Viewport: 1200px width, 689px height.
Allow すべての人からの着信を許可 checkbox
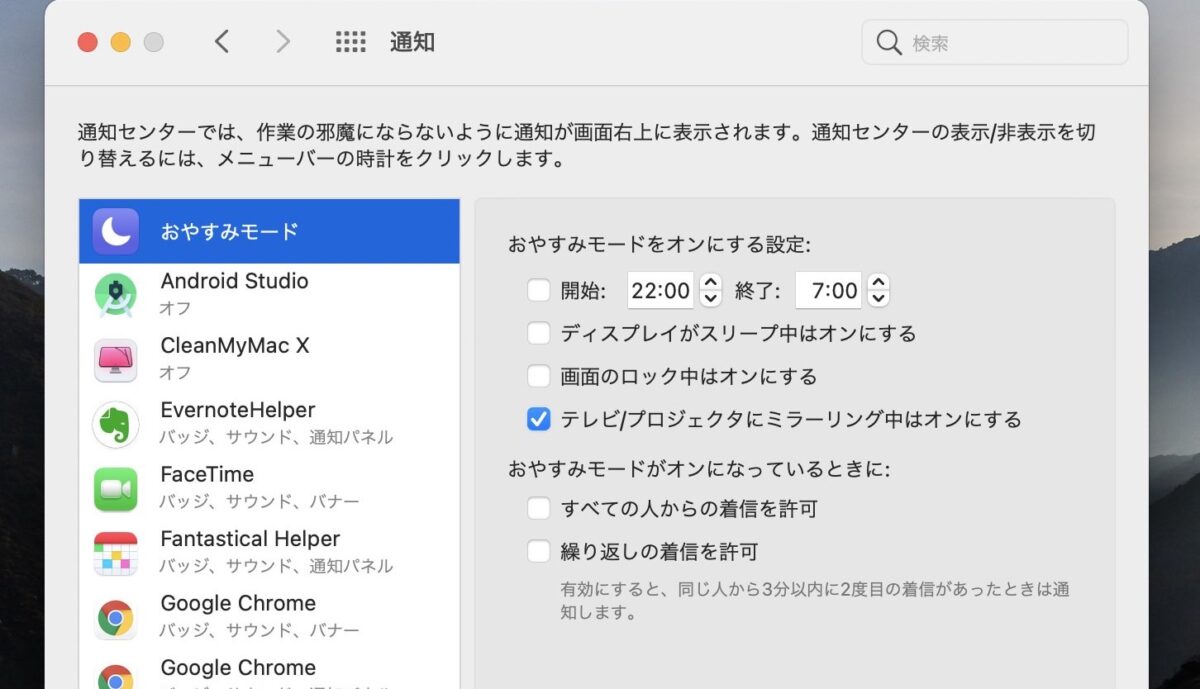coord(539,509)
